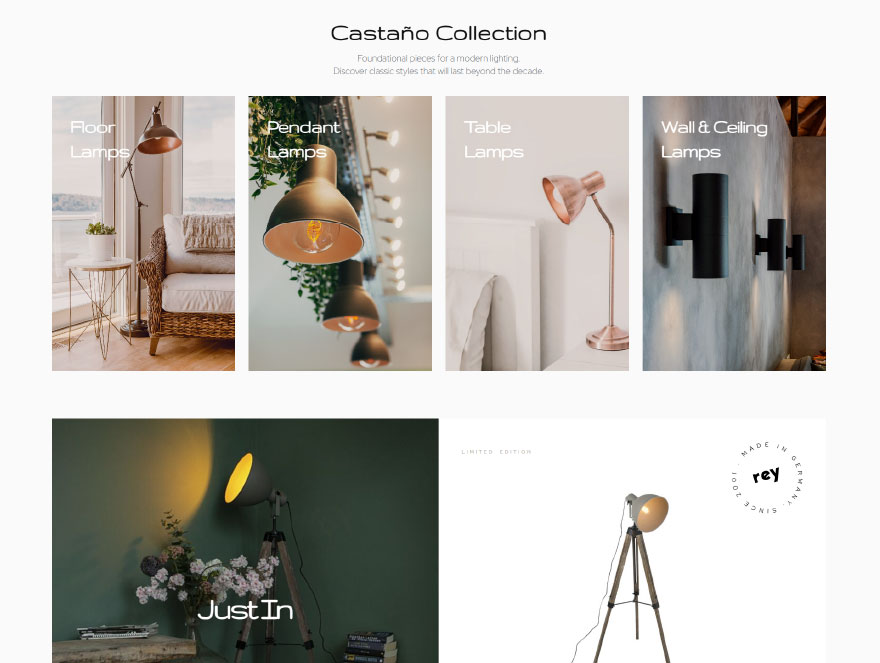Open the Table Lamps category card
This screenshot has width=880, height=663.
coord(537,233)
